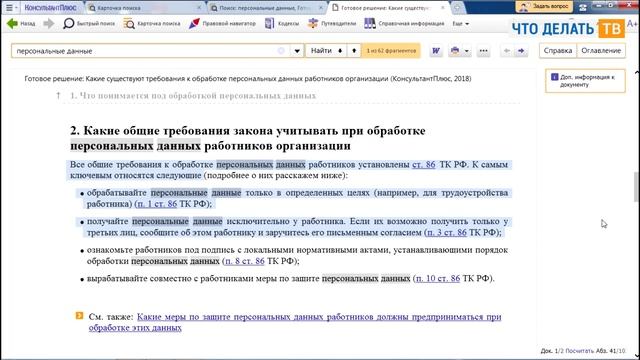640x360 pixels.
Task: Expand the search history dropdown arrow
Action: coord(297,51)
